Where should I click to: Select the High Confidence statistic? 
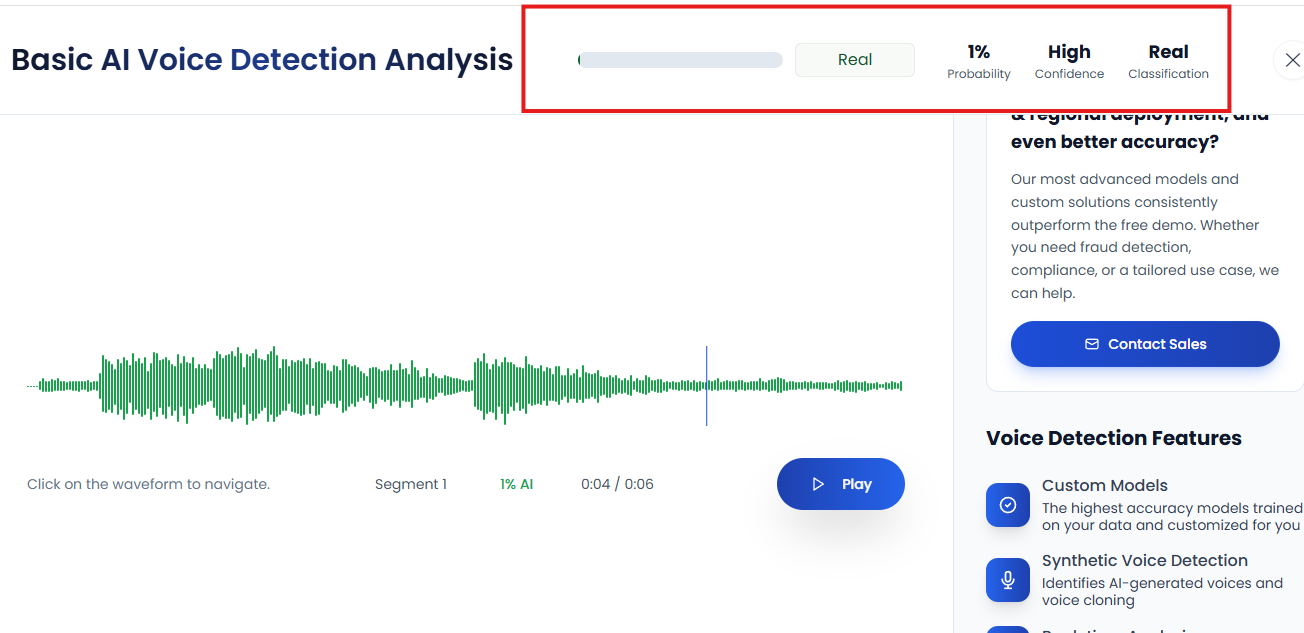[1069, 61]
